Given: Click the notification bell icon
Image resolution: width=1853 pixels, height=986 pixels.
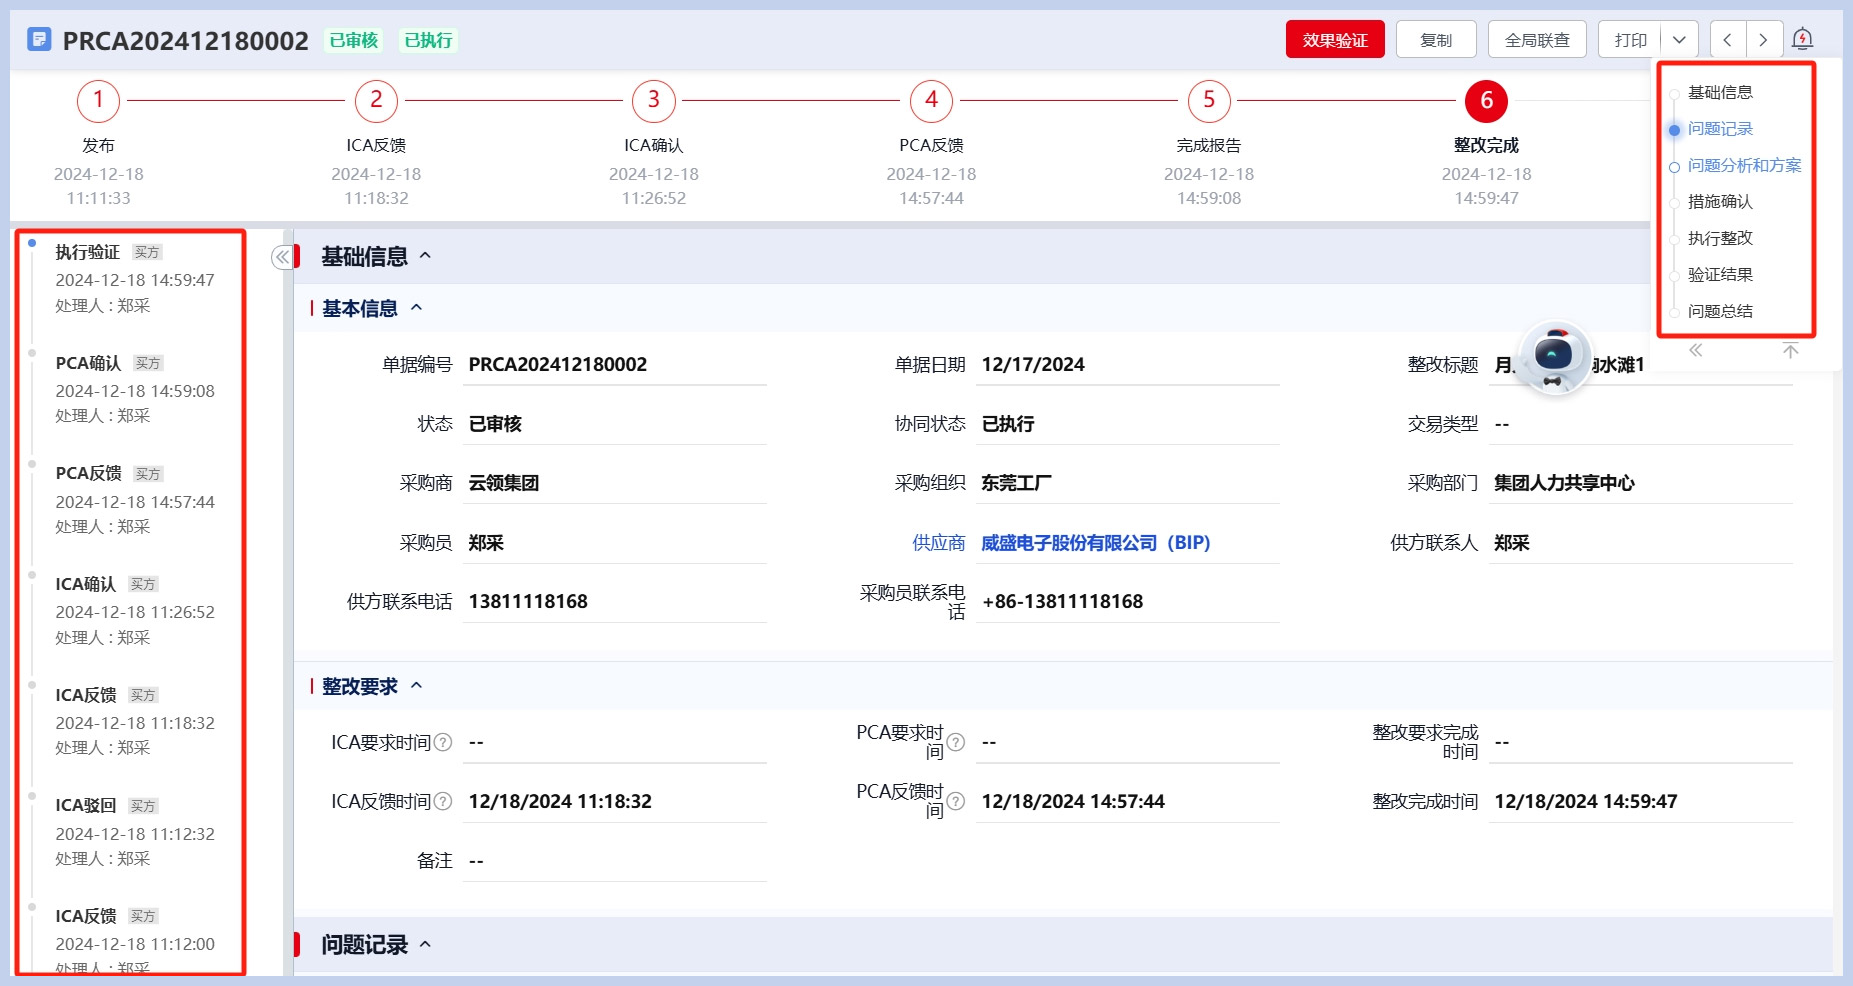Looking at the screenshot, I should [x=1802, y=40].
